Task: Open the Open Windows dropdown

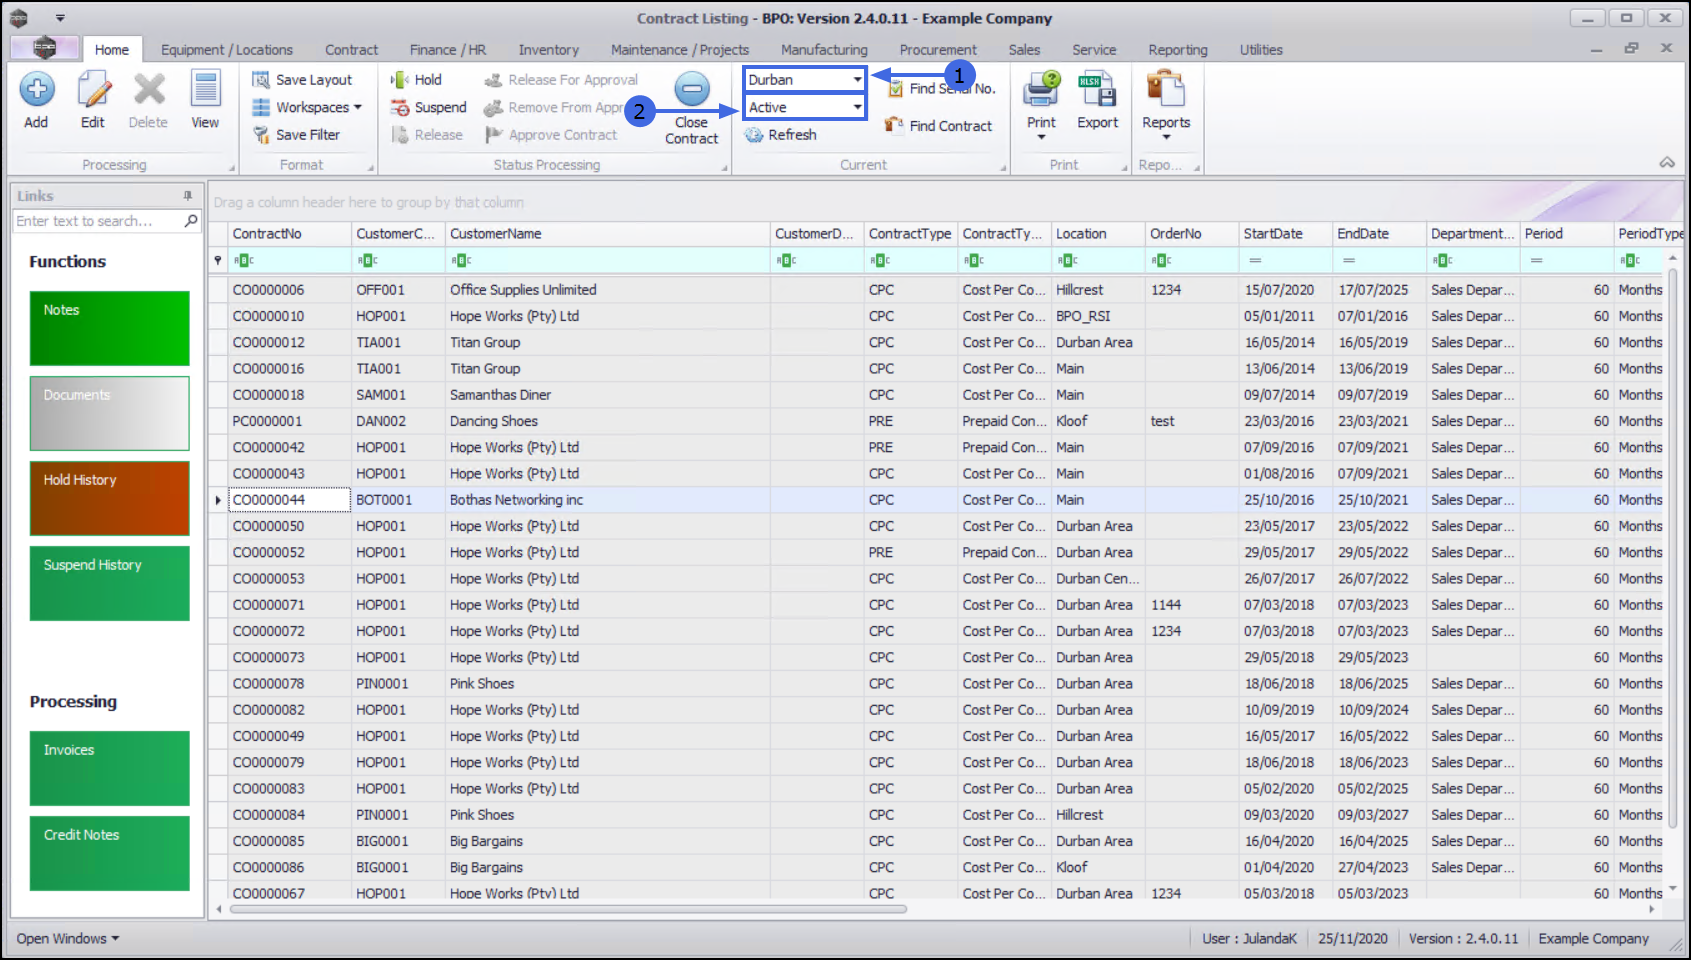Action: [68, 939]
